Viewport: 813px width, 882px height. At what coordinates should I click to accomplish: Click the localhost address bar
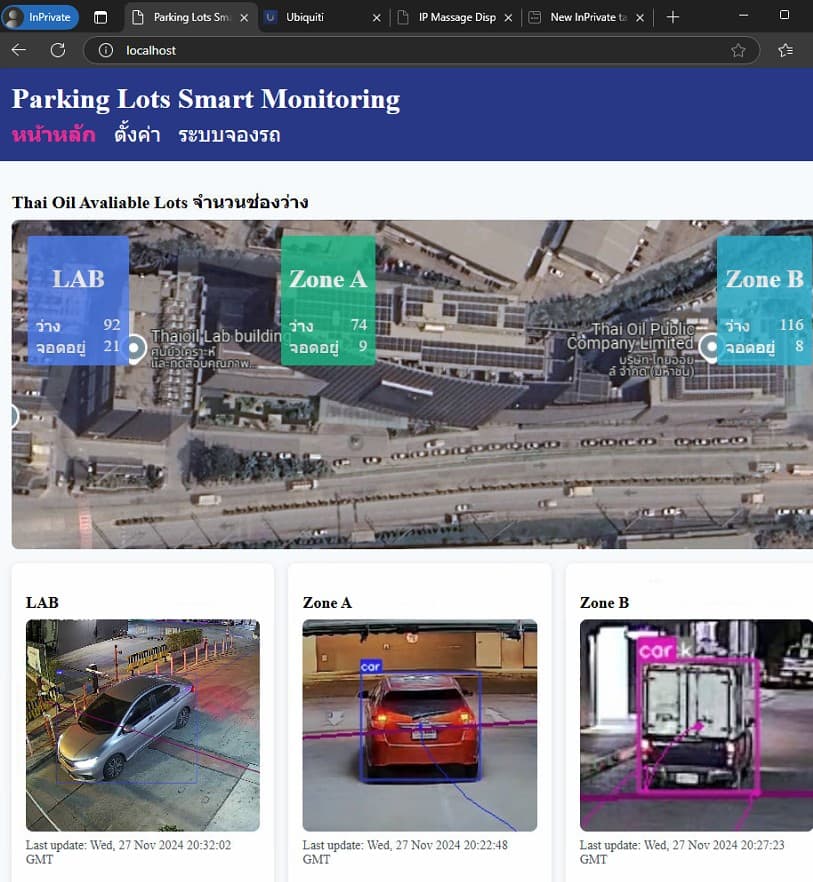click(422, 51)
